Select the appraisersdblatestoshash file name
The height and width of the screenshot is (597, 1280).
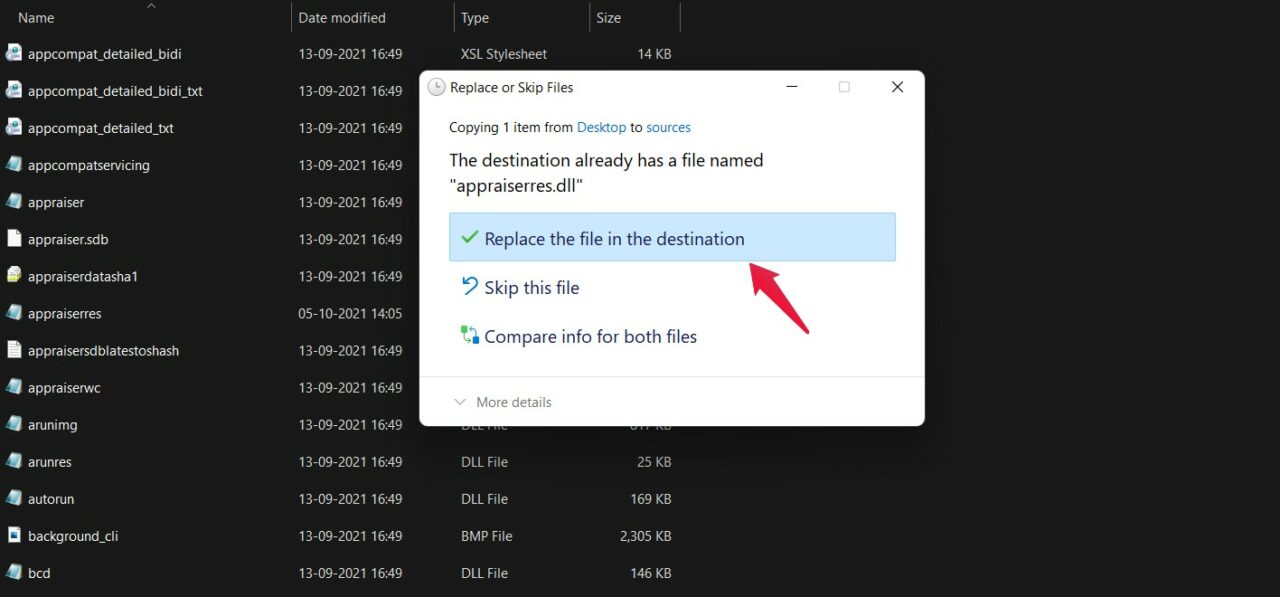(103, 350)
